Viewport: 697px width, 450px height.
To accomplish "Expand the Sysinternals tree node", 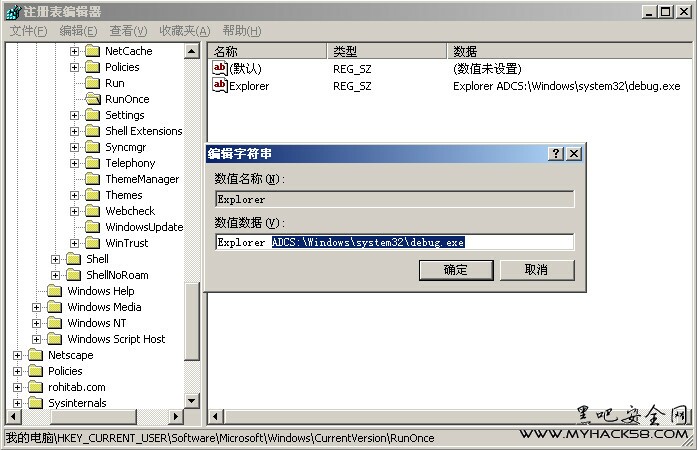I will [17, 403].
